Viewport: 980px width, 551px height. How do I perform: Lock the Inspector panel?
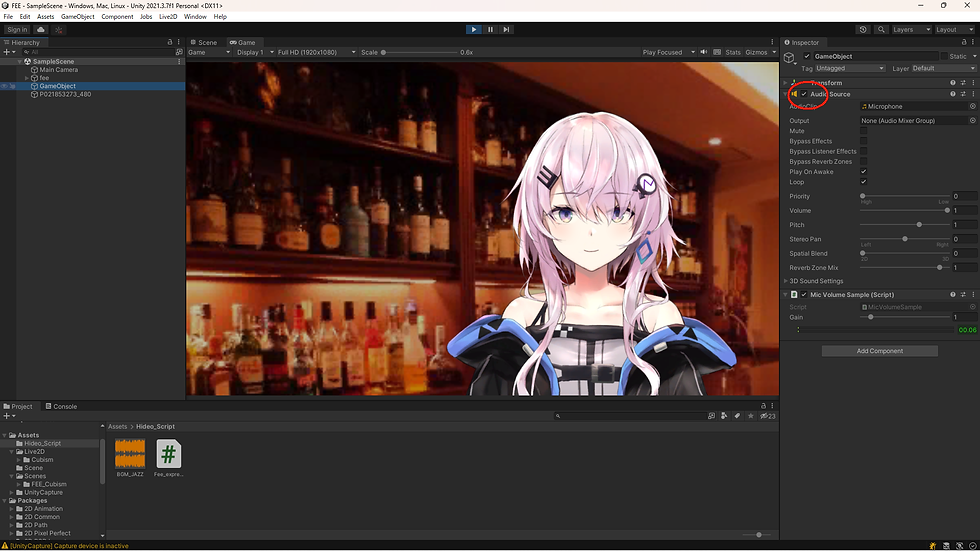962,42
